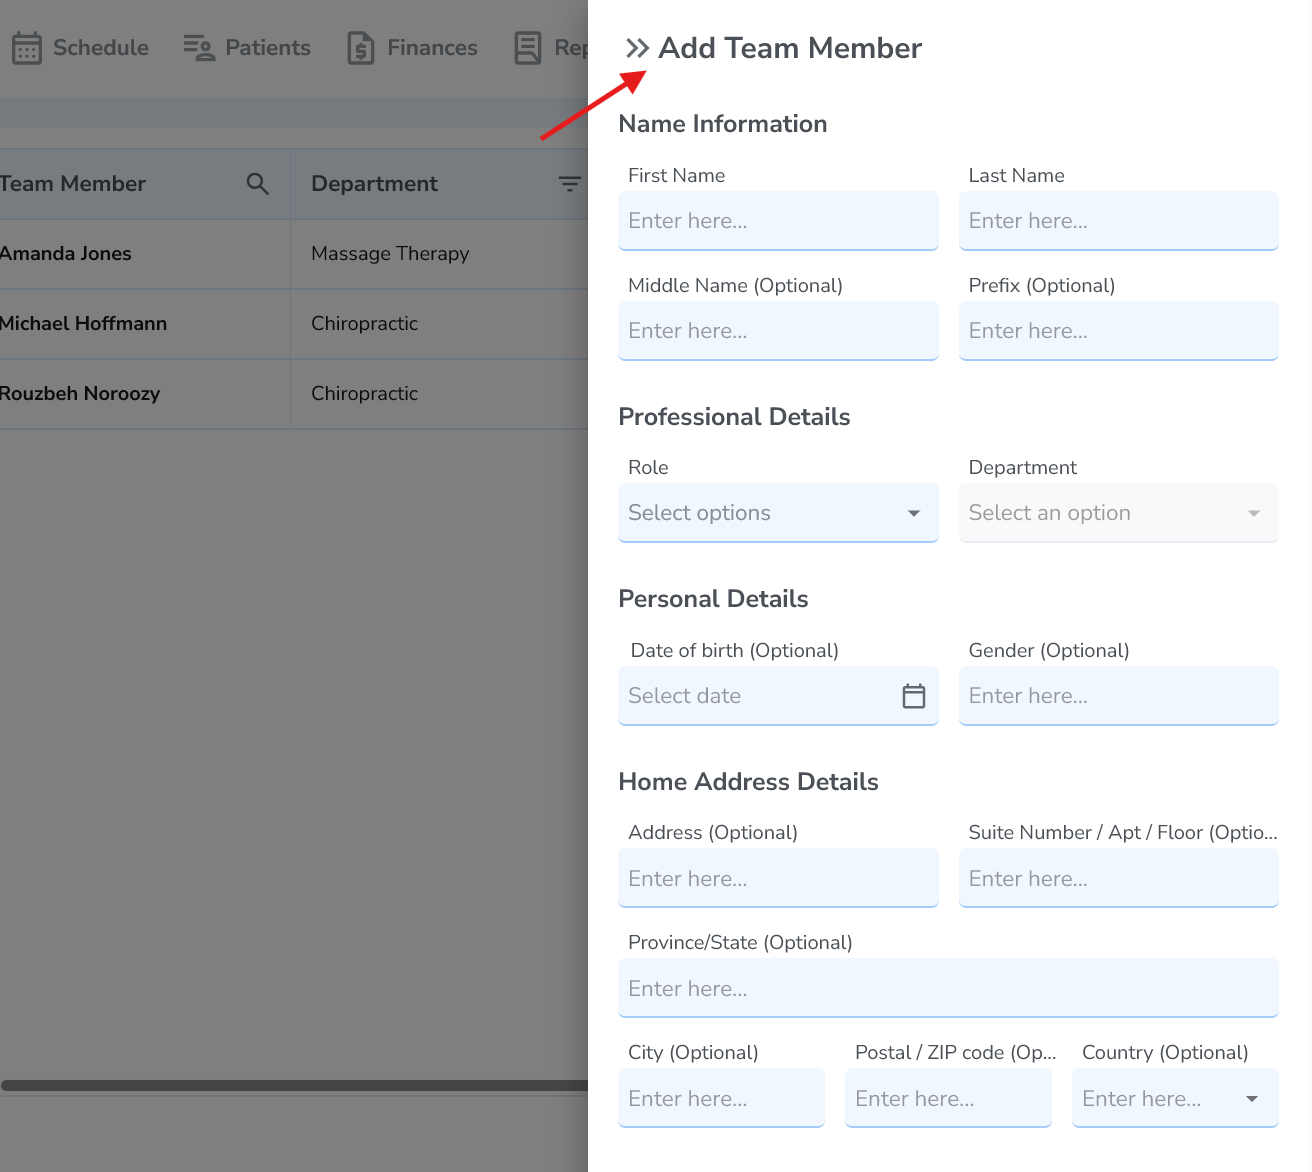Click the Gender entry field
The image size is (1312, 1172).
1118,695
